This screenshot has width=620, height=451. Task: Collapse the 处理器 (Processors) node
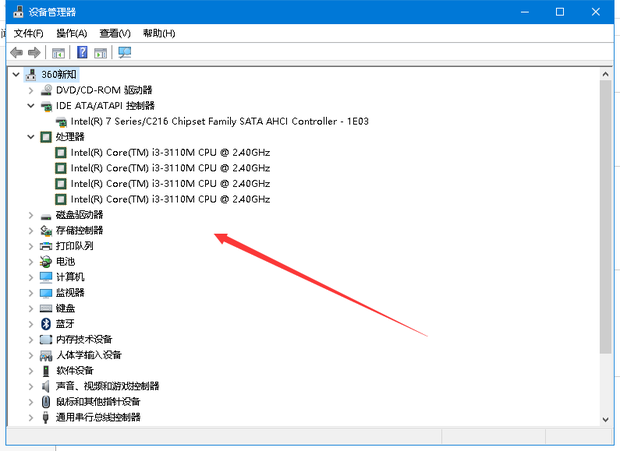pyautogui.click(x=31, y=137)
